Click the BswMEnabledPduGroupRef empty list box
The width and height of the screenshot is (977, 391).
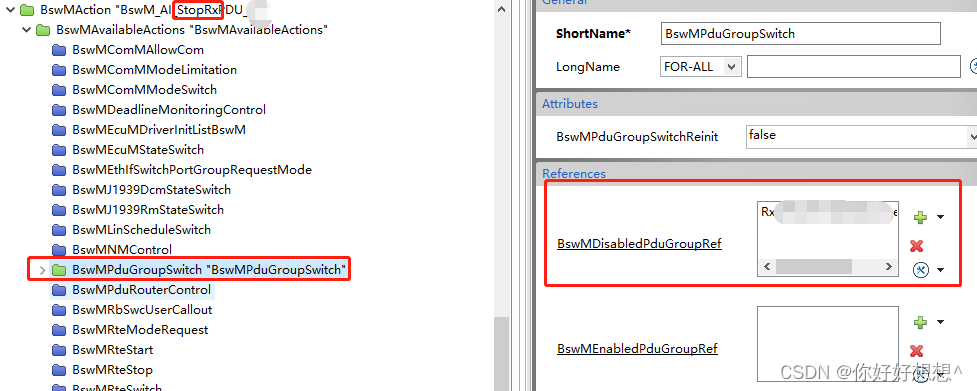pos(828,343)
